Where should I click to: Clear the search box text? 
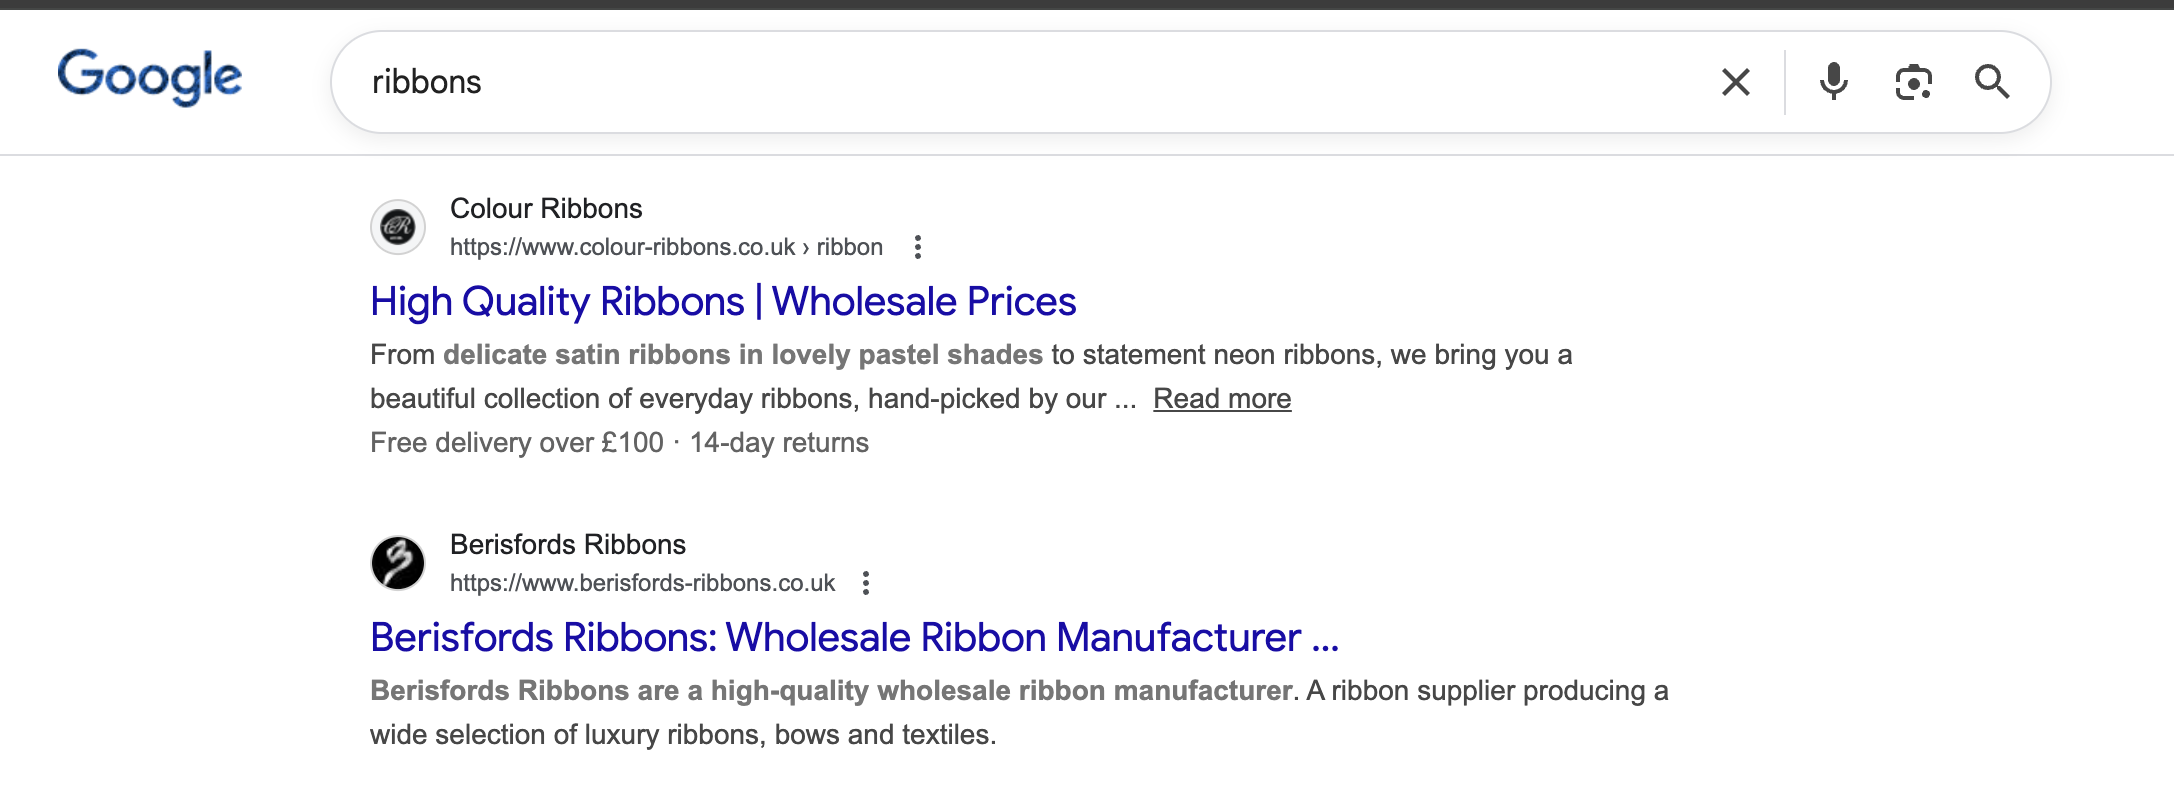(1735, 82)
